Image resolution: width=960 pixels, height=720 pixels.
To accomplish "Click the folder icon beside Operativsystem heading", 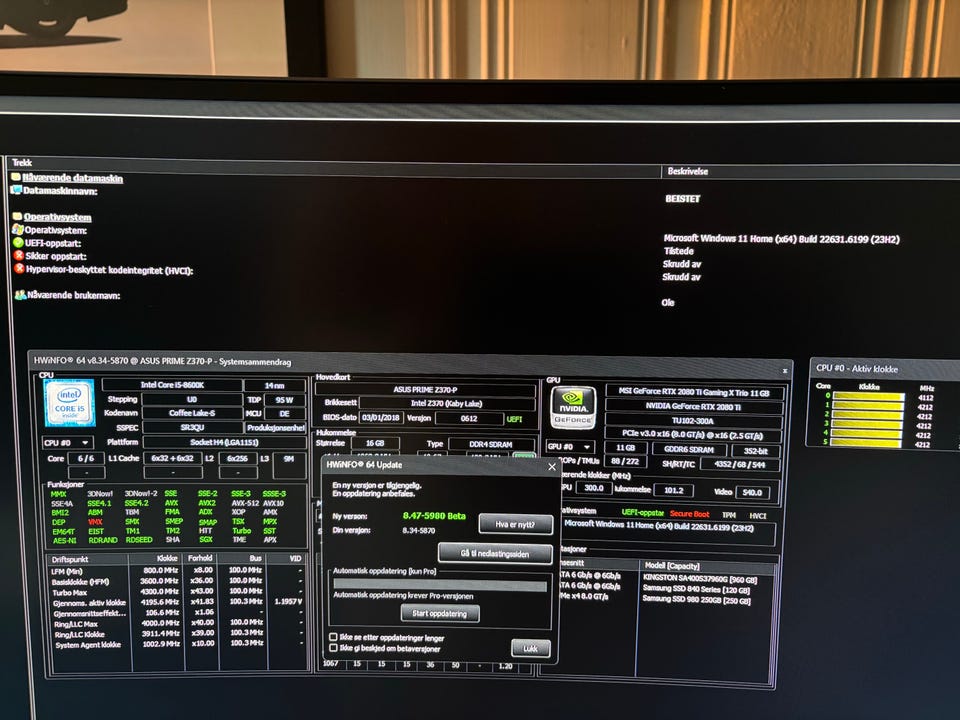I will pyautogui.click(x=18, y=216).
